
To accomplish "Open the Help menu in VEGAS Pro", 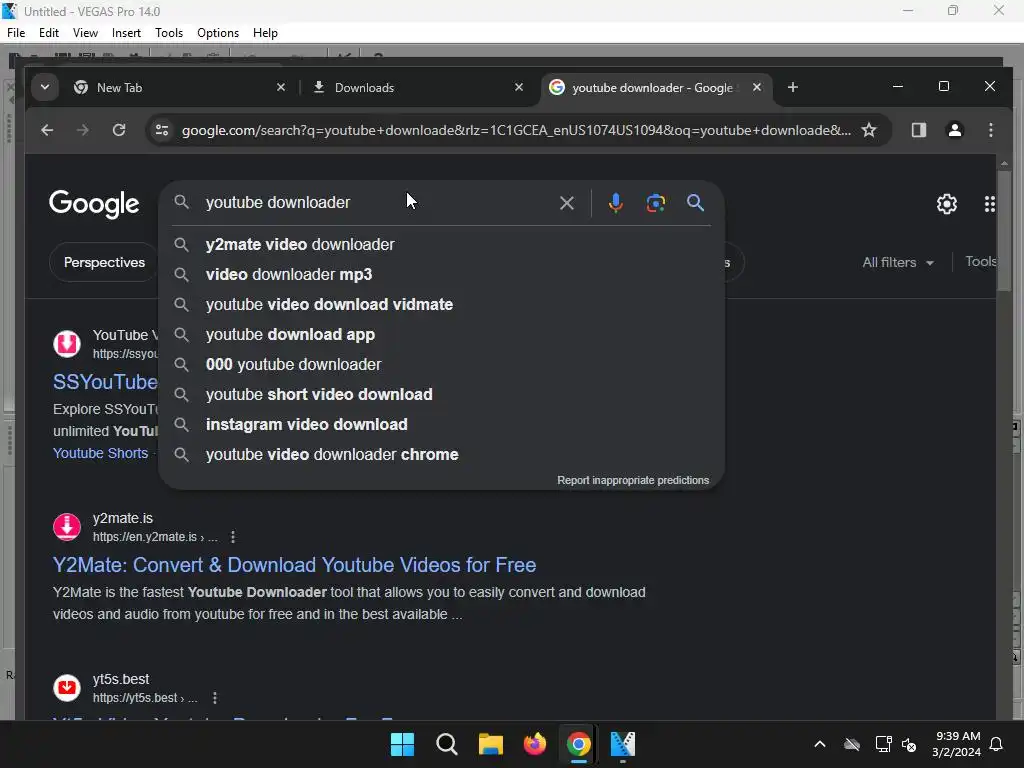I will tap(265, 33).
